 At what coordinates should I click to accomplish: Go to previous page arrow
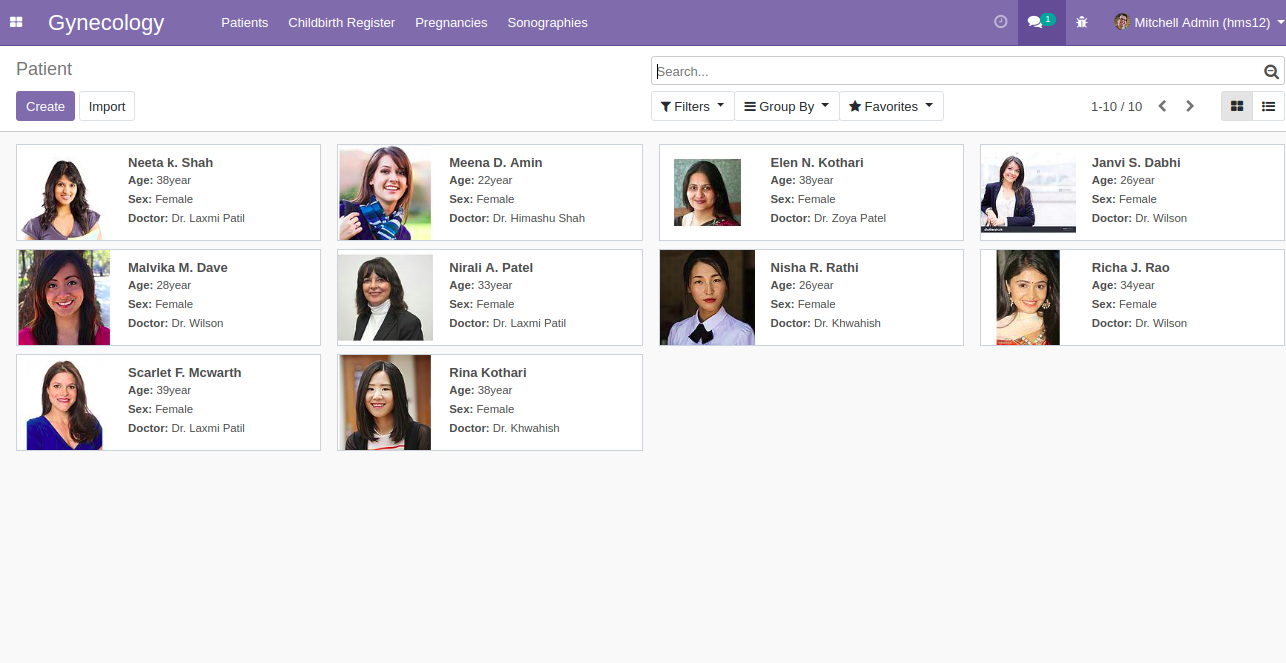[x=1162, y=106]
